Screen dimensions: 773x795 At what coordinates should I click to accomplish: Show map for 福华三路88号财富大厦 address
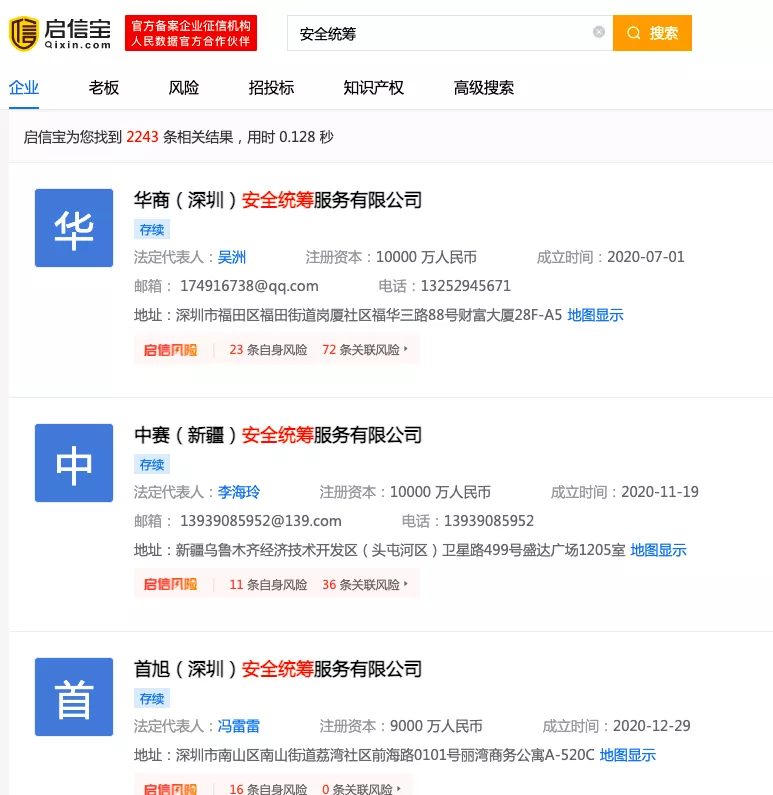pos(595,315)
